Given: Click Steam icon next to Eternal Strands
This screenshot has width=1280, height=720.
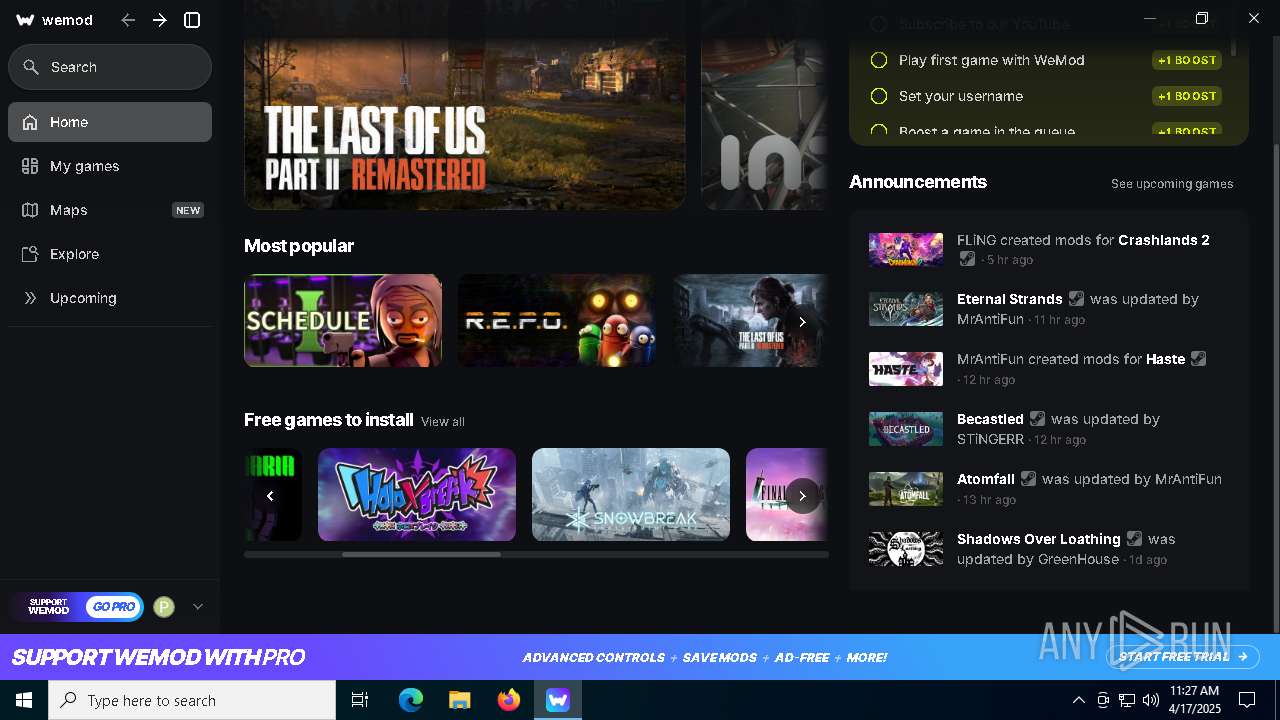Looking at the screenshot, I should pos(1076,299).
